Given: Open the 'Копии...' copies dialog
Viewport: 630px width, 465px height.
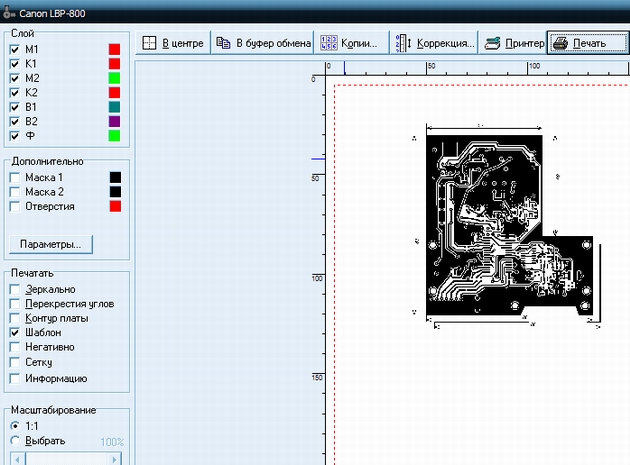Looking at the screenshot, I should (348, 44).
